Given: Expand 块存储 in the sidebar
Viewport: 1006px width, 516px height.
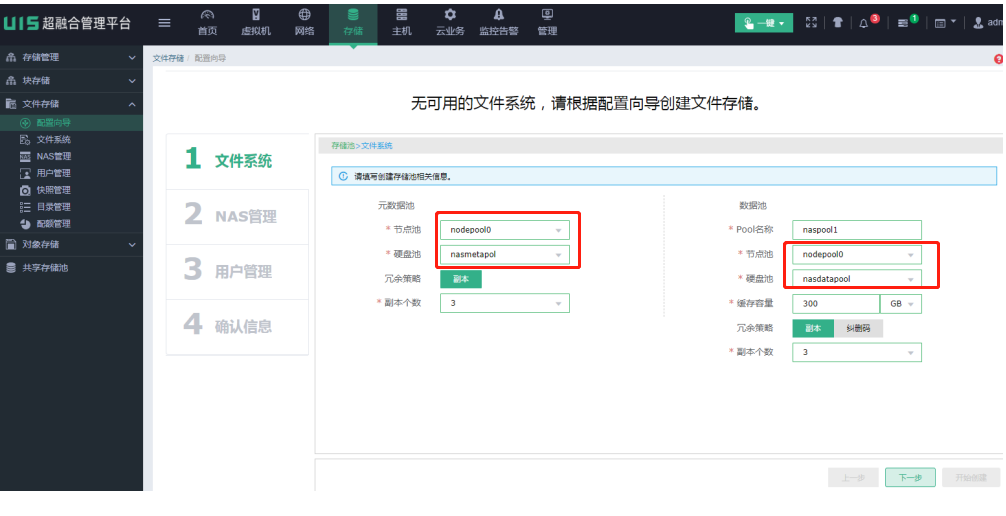Looking at the screenshot, I should point(71,80).
